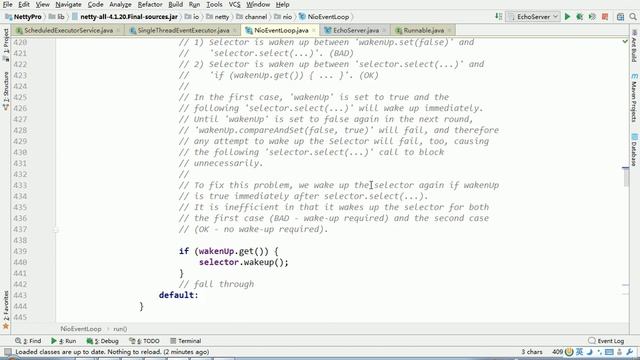Click netty-all-4.1.20.Final-sources.jar breadcrumb

click(124, 17)
